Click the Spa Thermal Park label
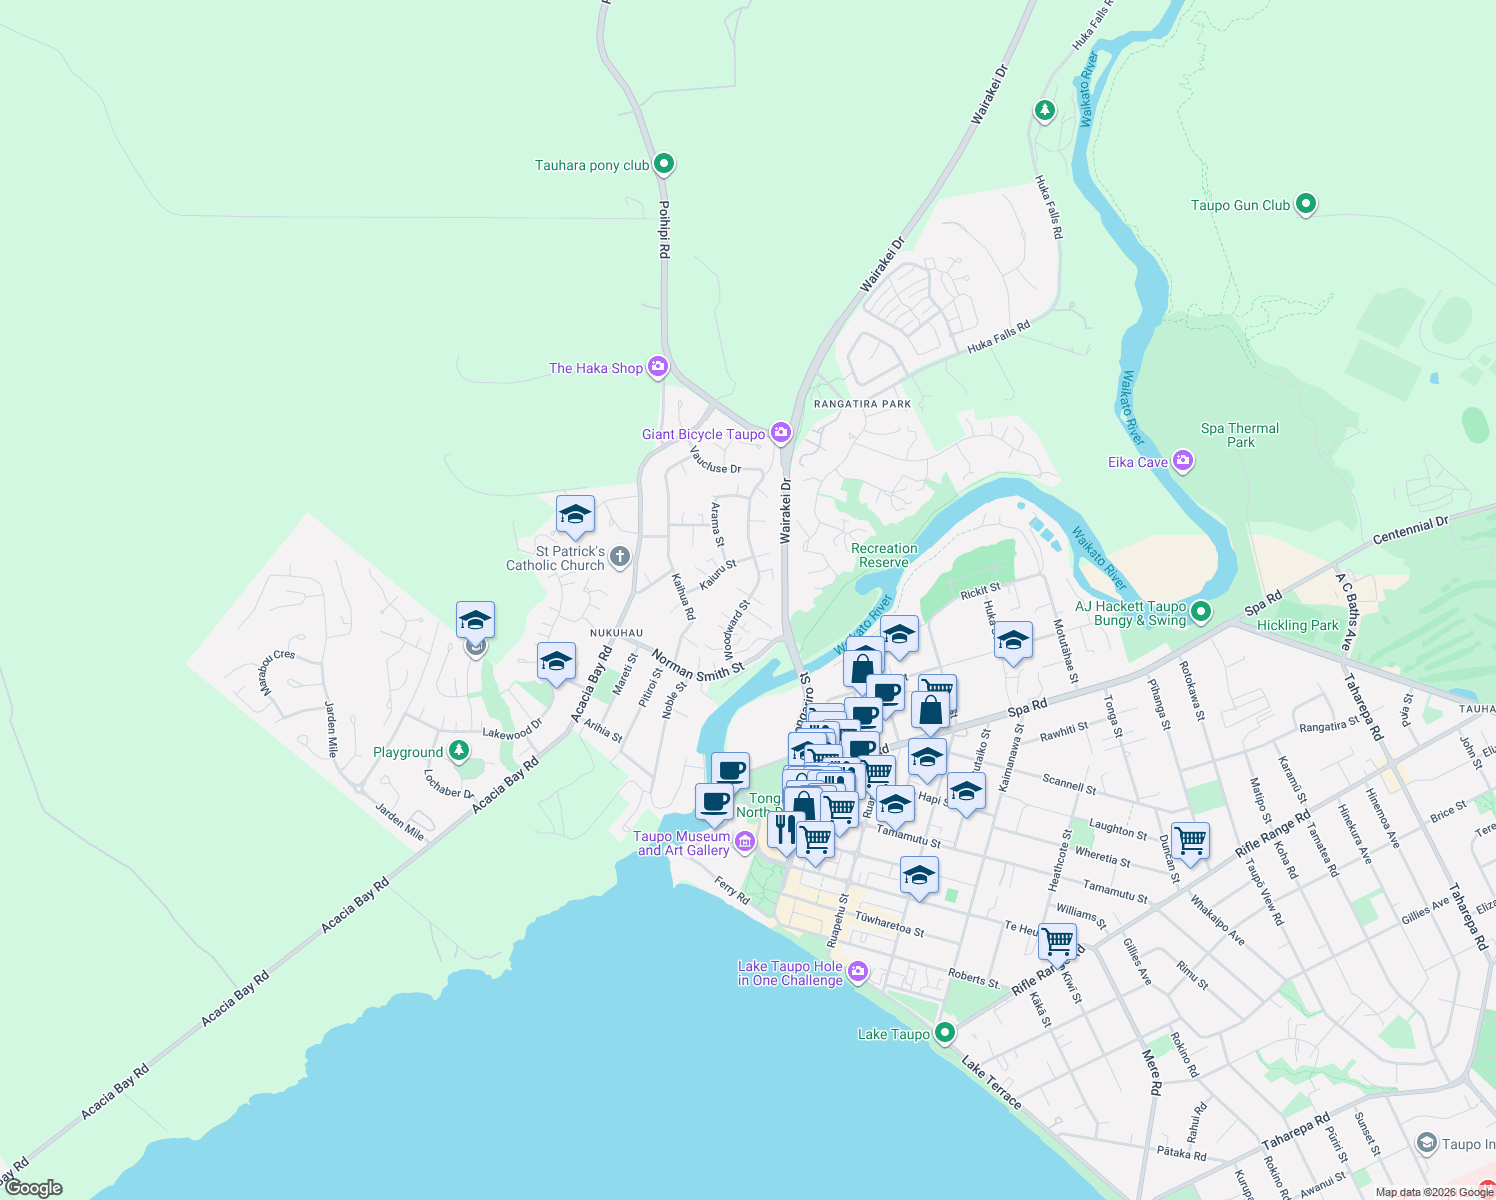Viewport: 1496px width, 1200px height. pyautogui.click(x=1240, y=435)
